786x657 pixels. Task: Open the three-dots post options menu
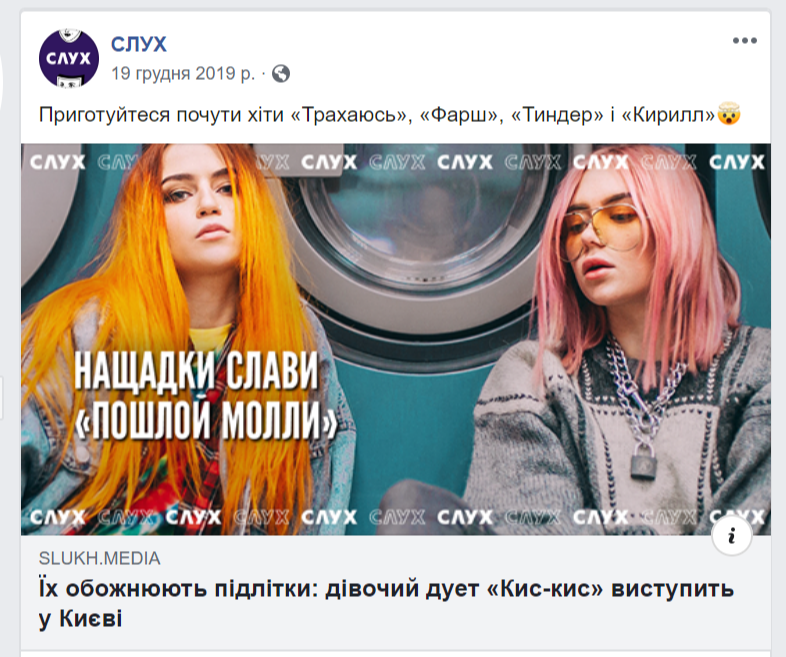pos(744,41)
